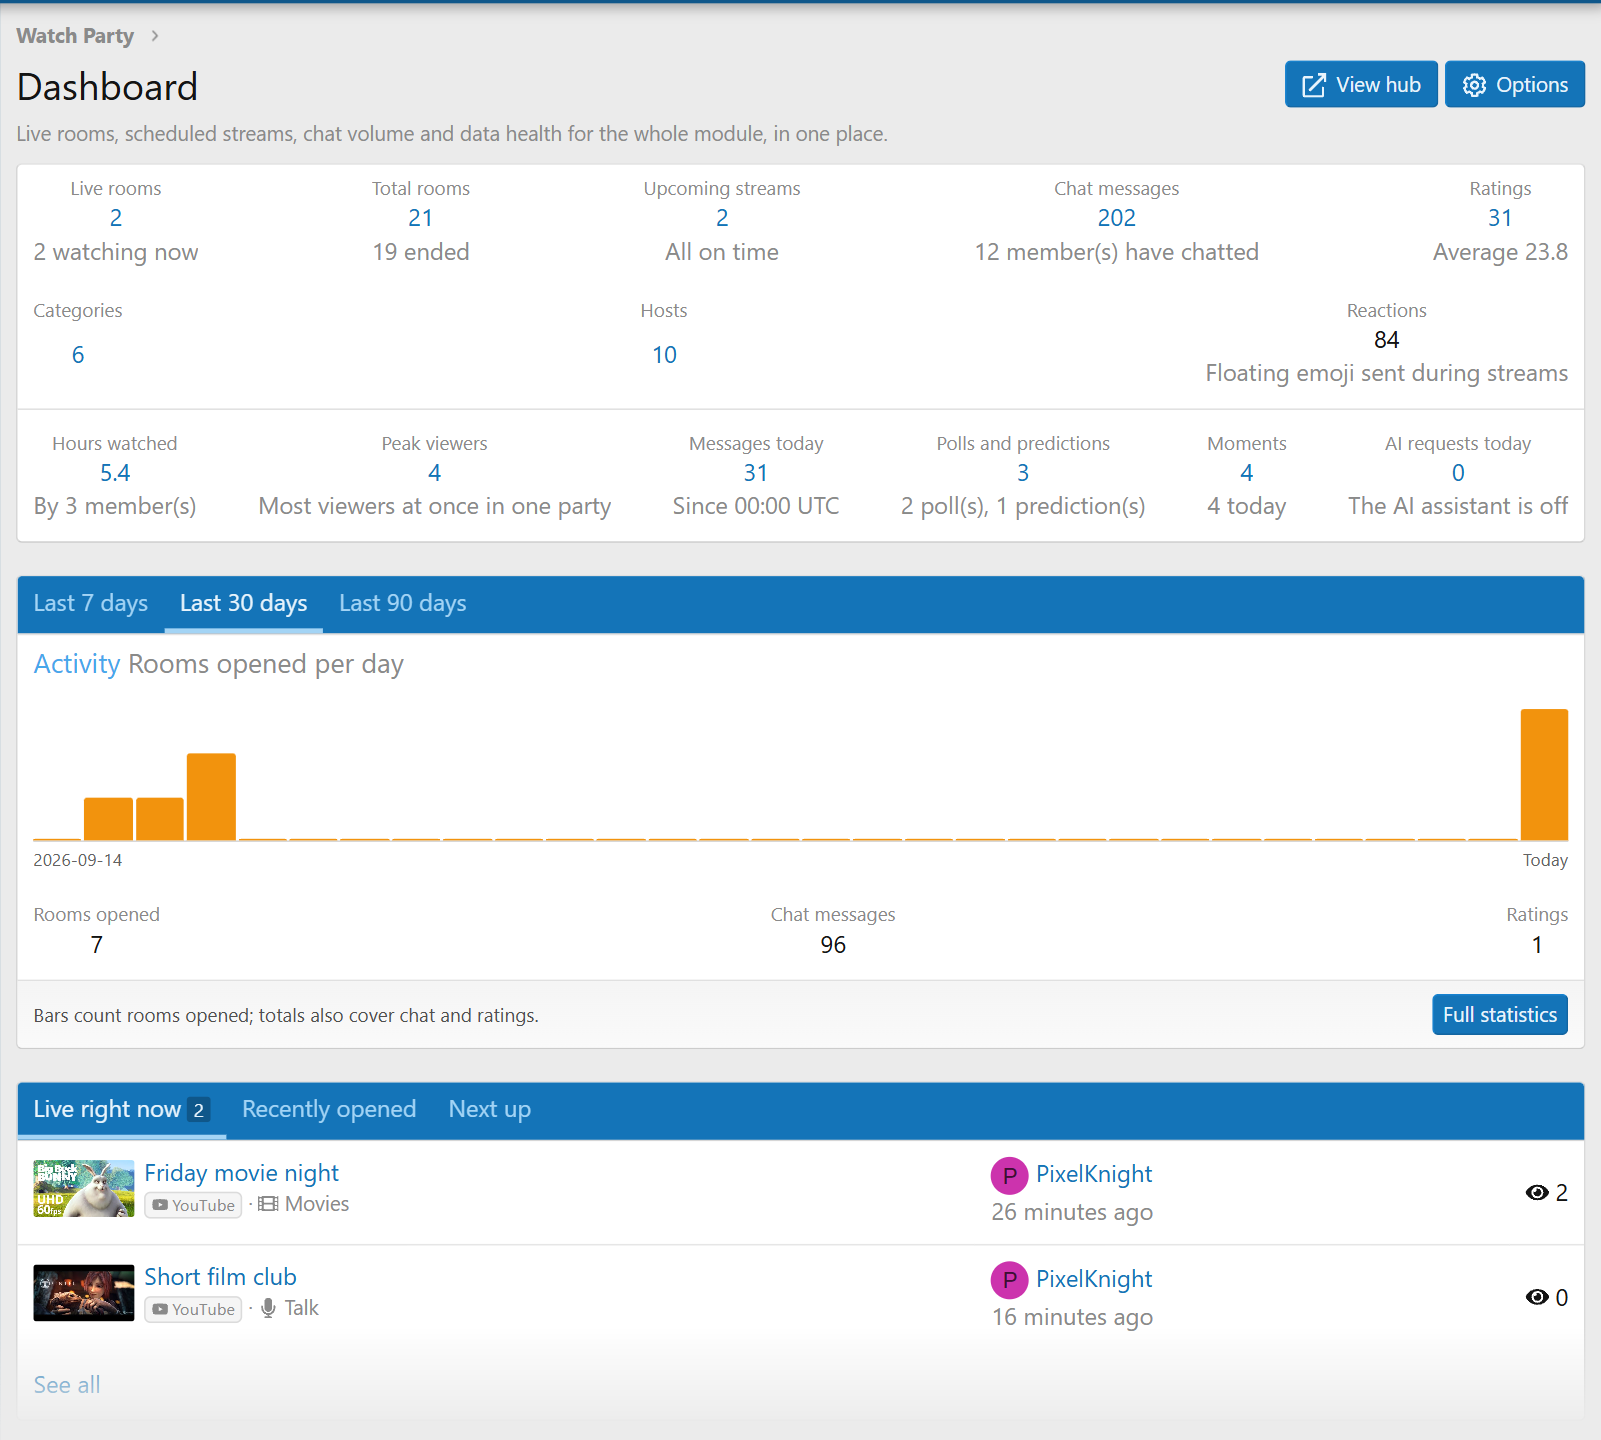Click the Options gear icon

pyautogui.click(x=1474, y=85)
